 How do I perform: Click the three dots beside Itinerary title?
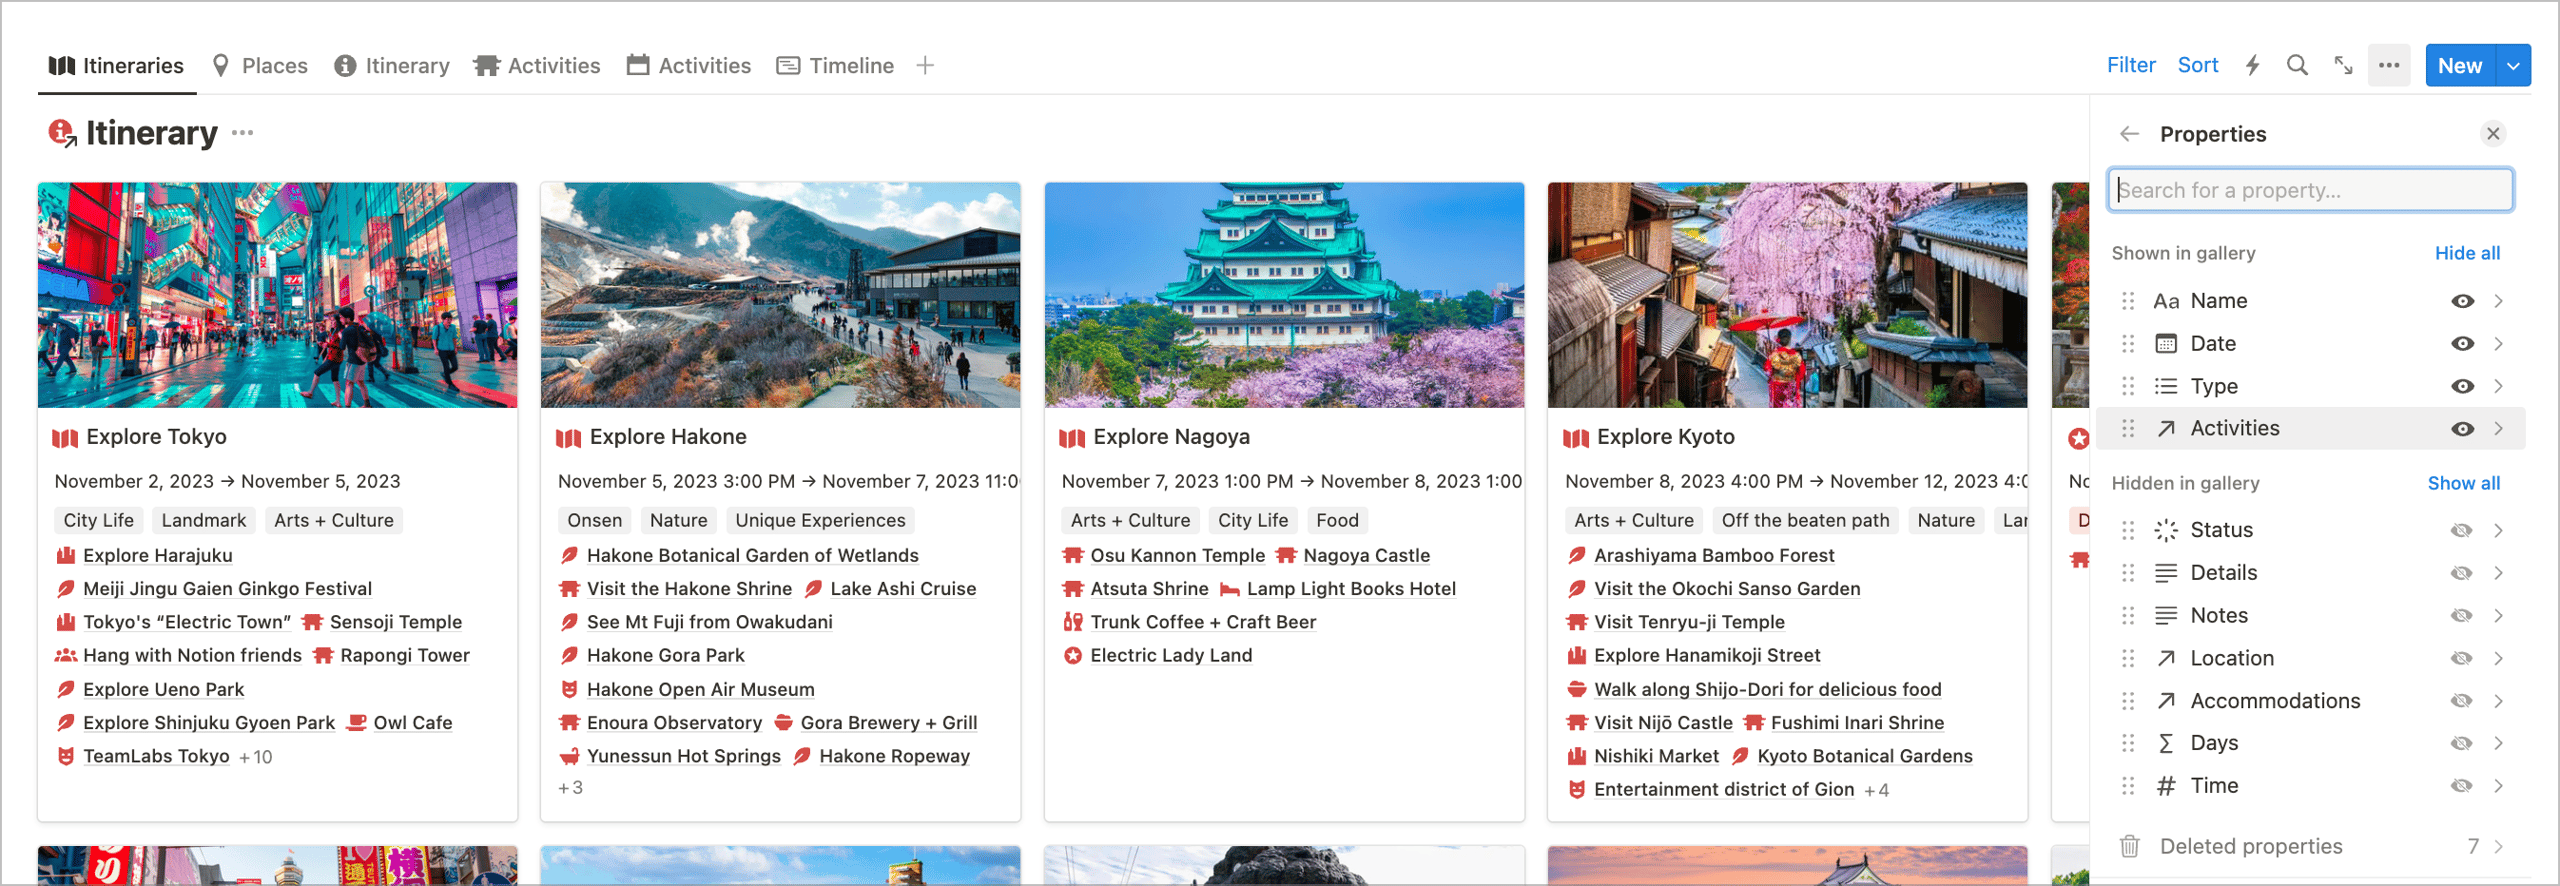pos(242,133)
